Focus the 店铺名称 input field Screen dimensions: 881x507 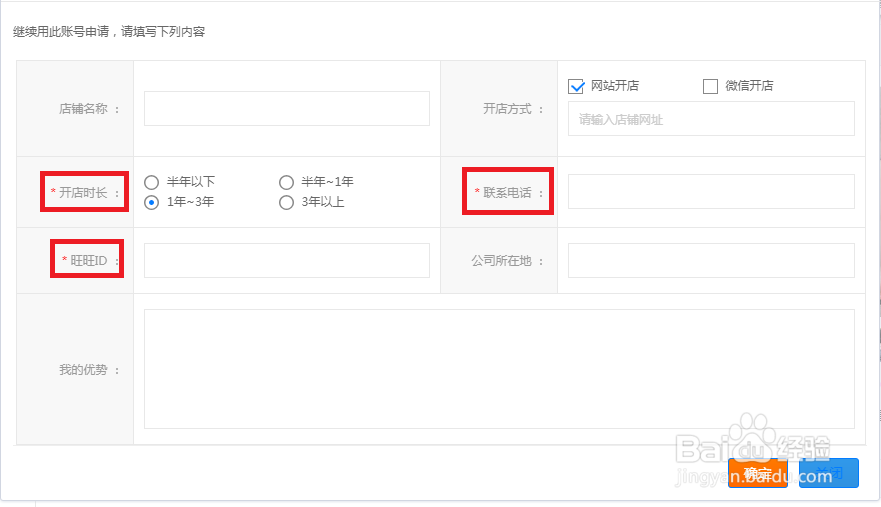pyautogui.click(x=287, y=108)
